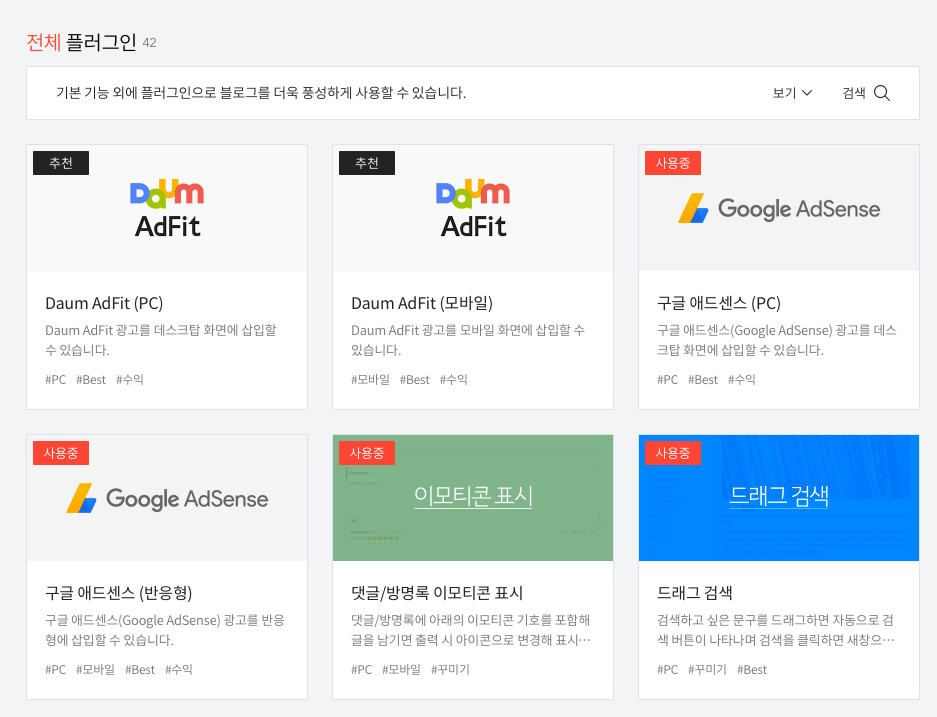937x717 pixels.
Task: Open the 구글 애드센스 (PC) plugin title
Action: coord(719,304)
